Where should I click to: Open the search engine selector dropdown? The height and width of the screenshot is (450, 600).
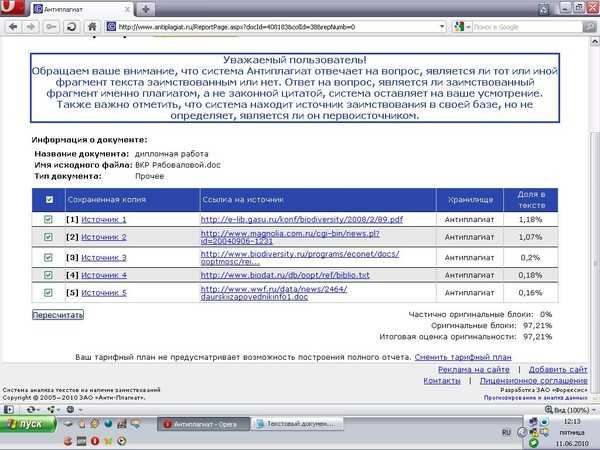coord(468,27)
